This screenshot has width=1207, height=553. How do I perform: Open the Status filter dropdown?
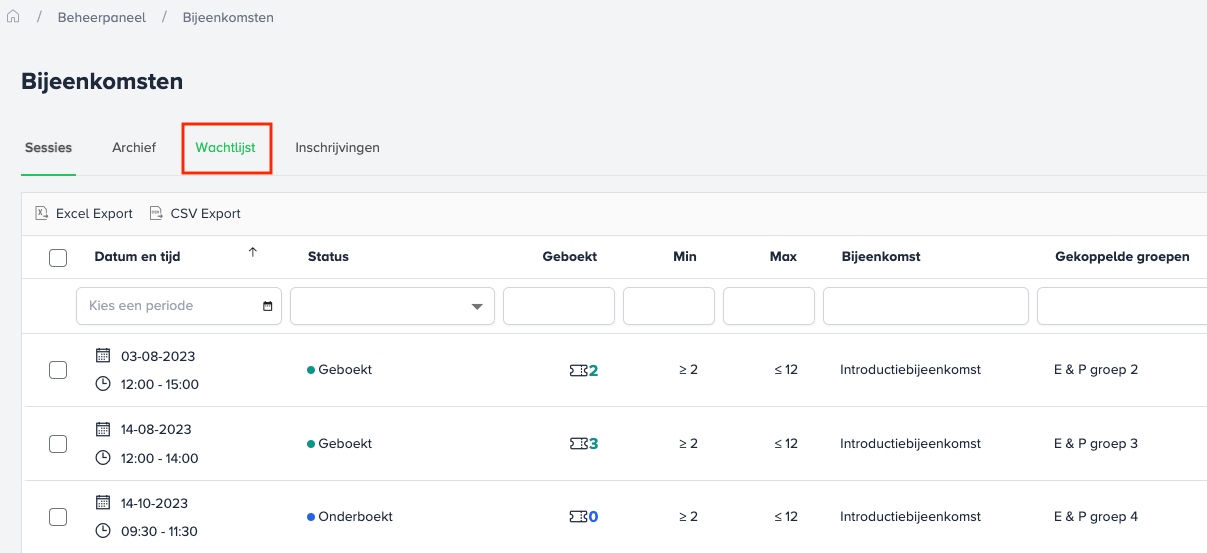click(x=392, y=306)
